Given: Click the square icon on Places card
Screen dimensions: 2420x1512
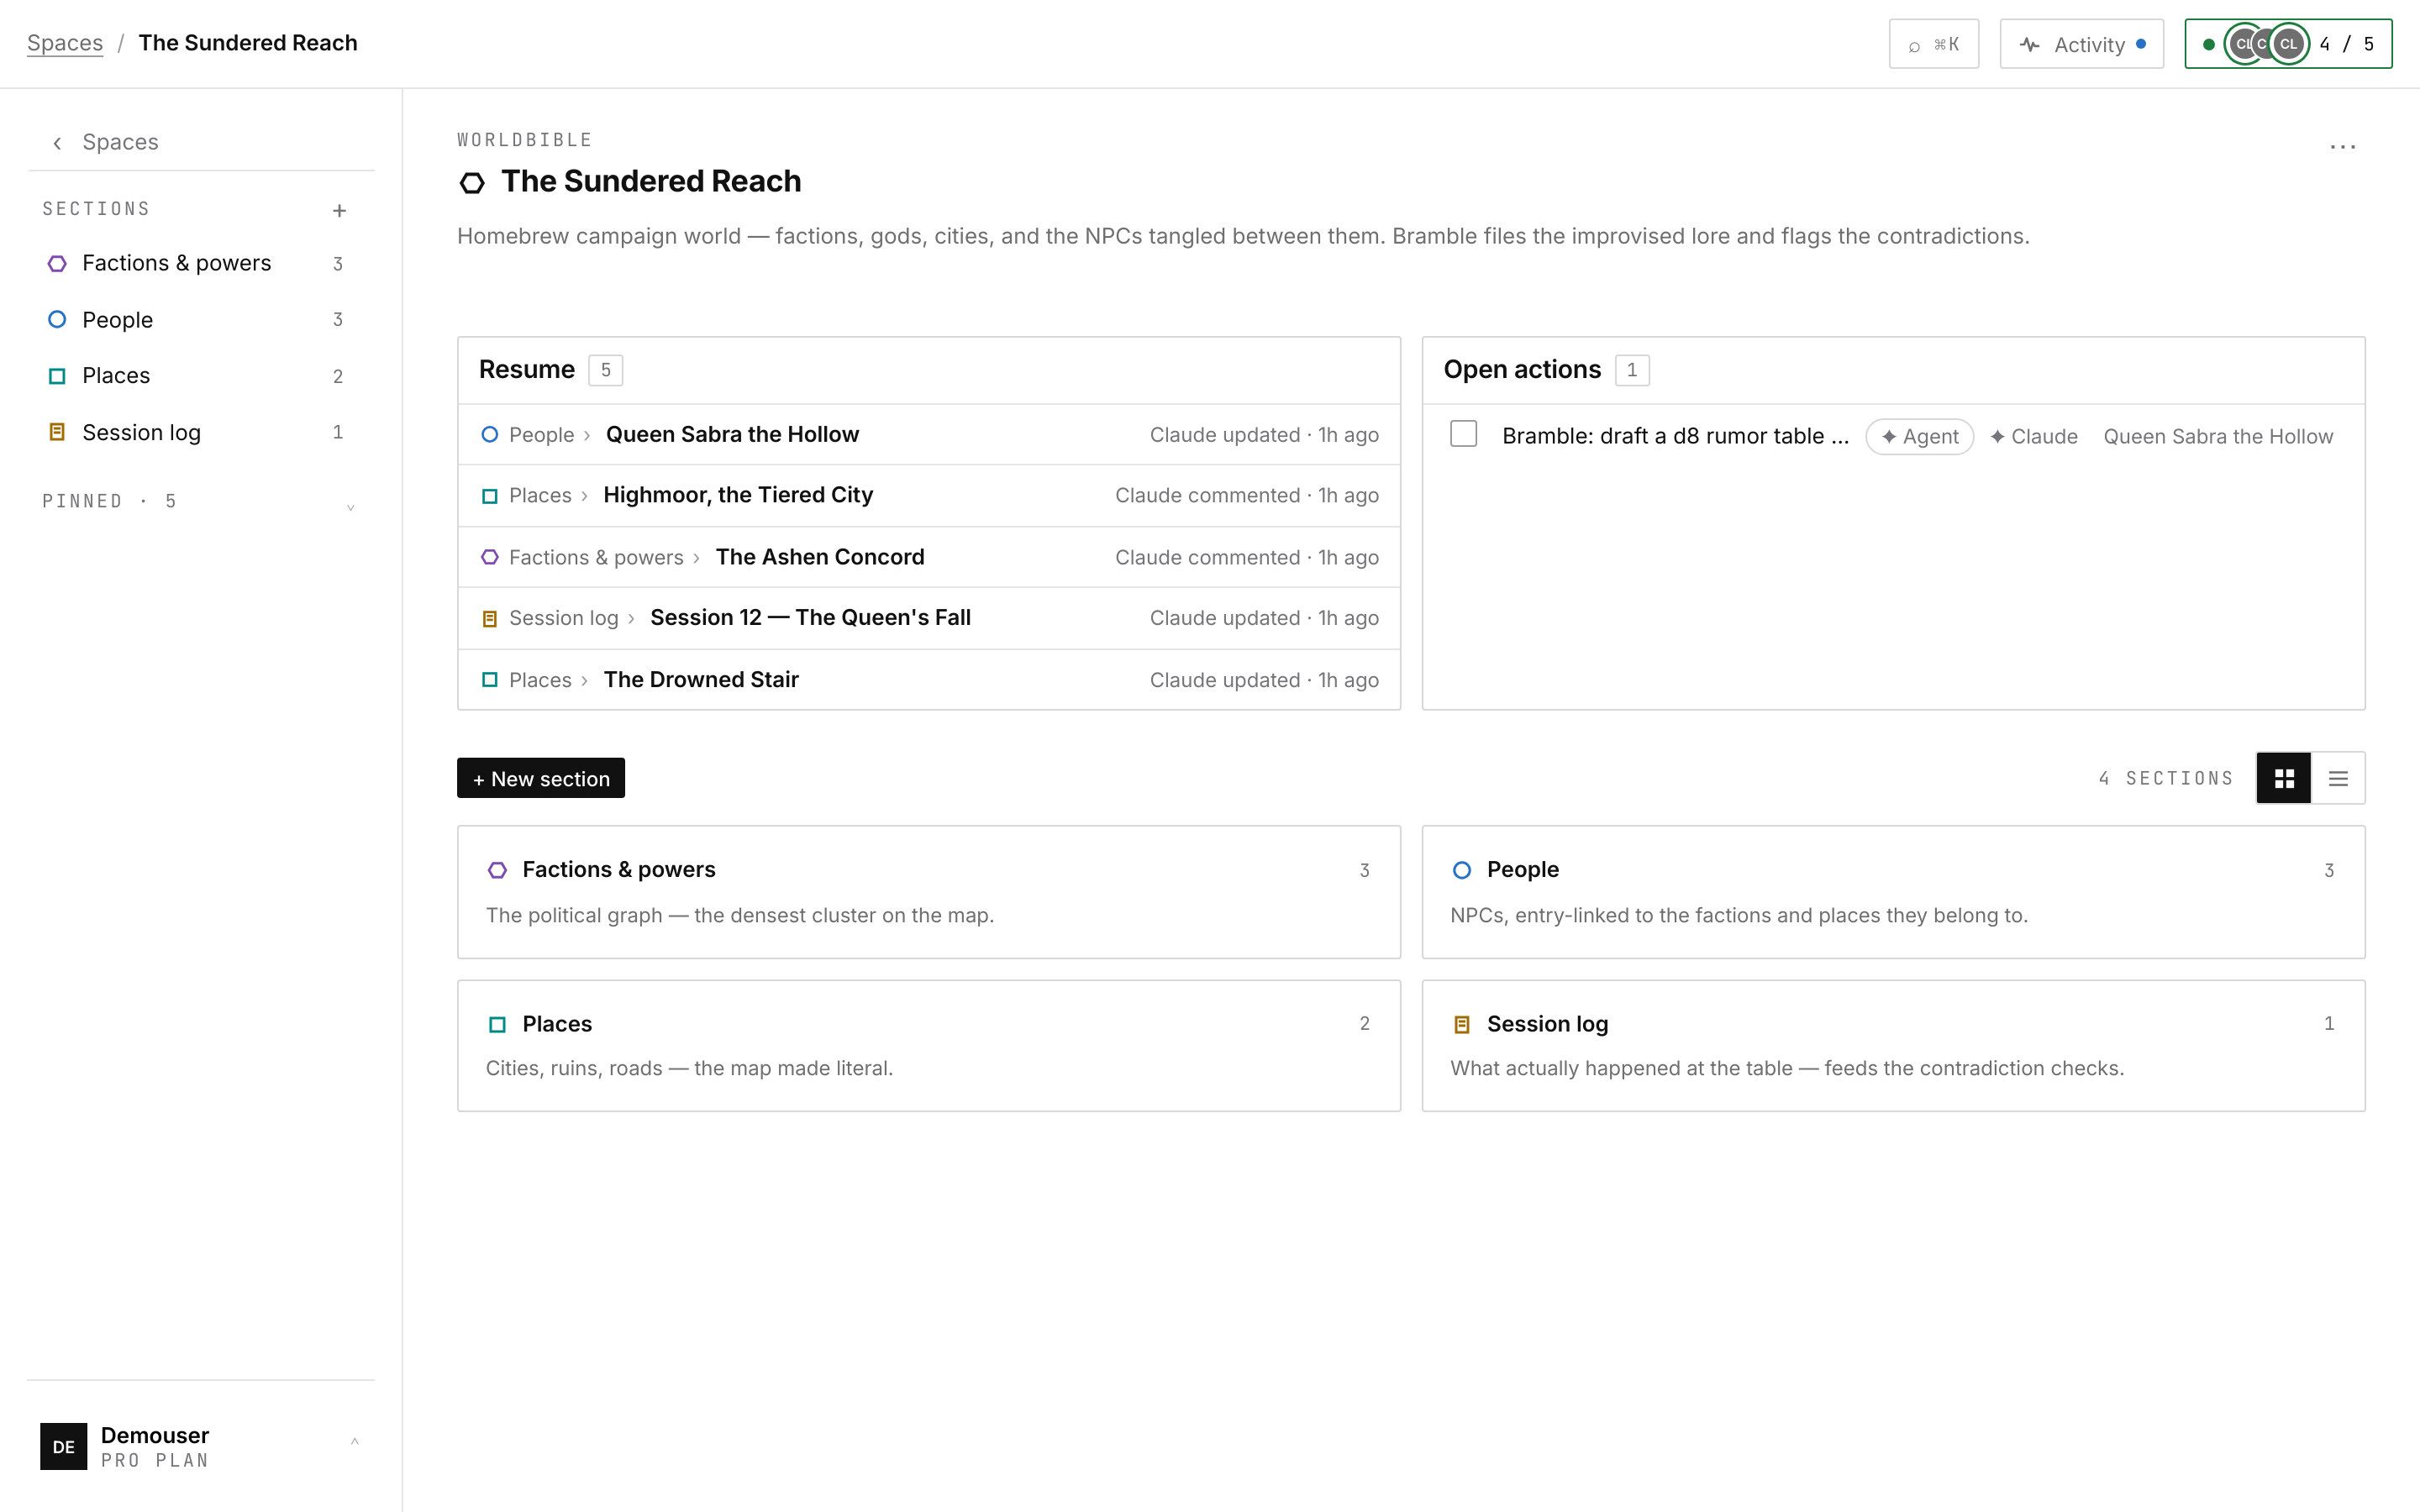Looking at the screenshot, I should [x=497, y=1024].
